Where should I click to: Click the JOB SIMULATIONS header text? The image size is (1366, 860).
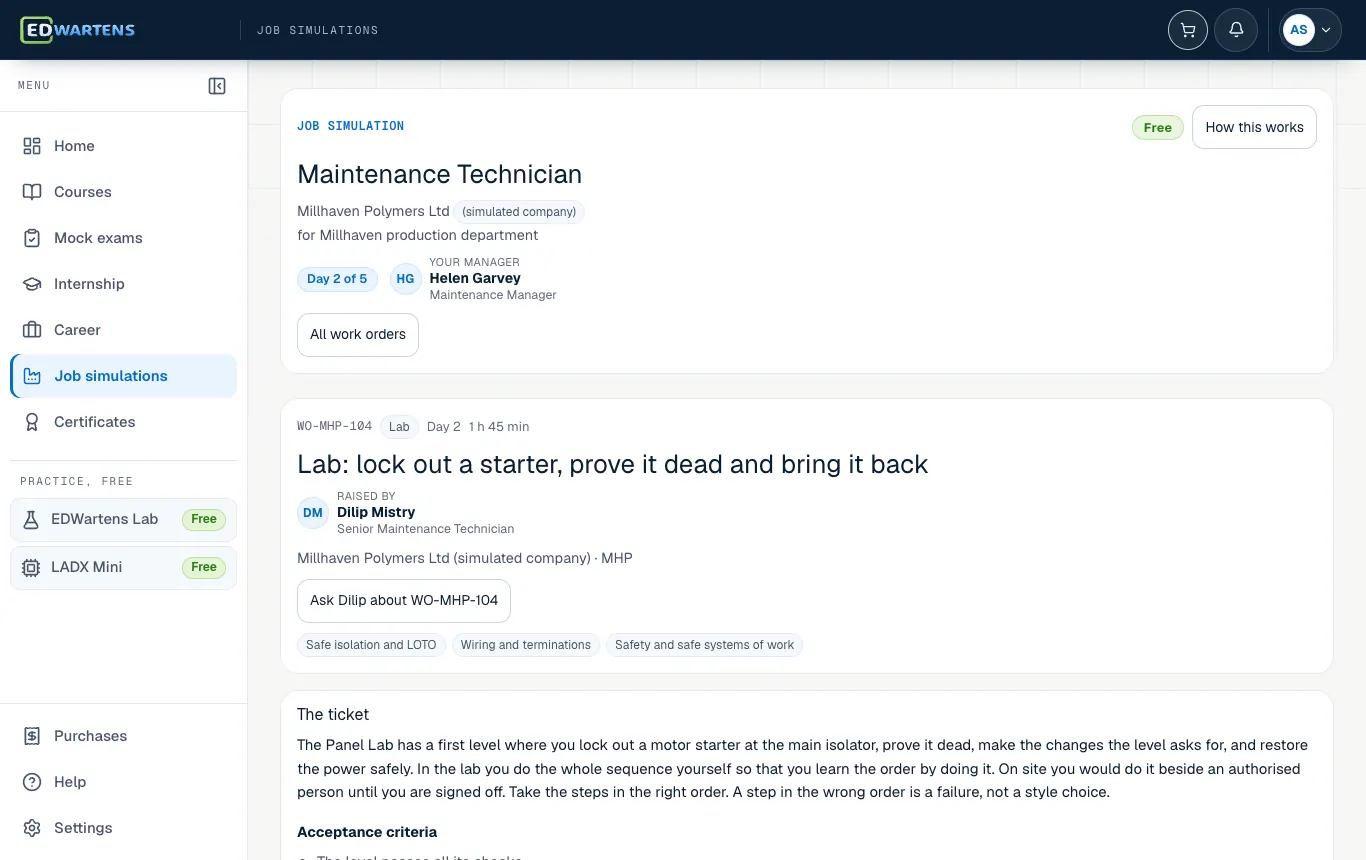tap(318, 30)
